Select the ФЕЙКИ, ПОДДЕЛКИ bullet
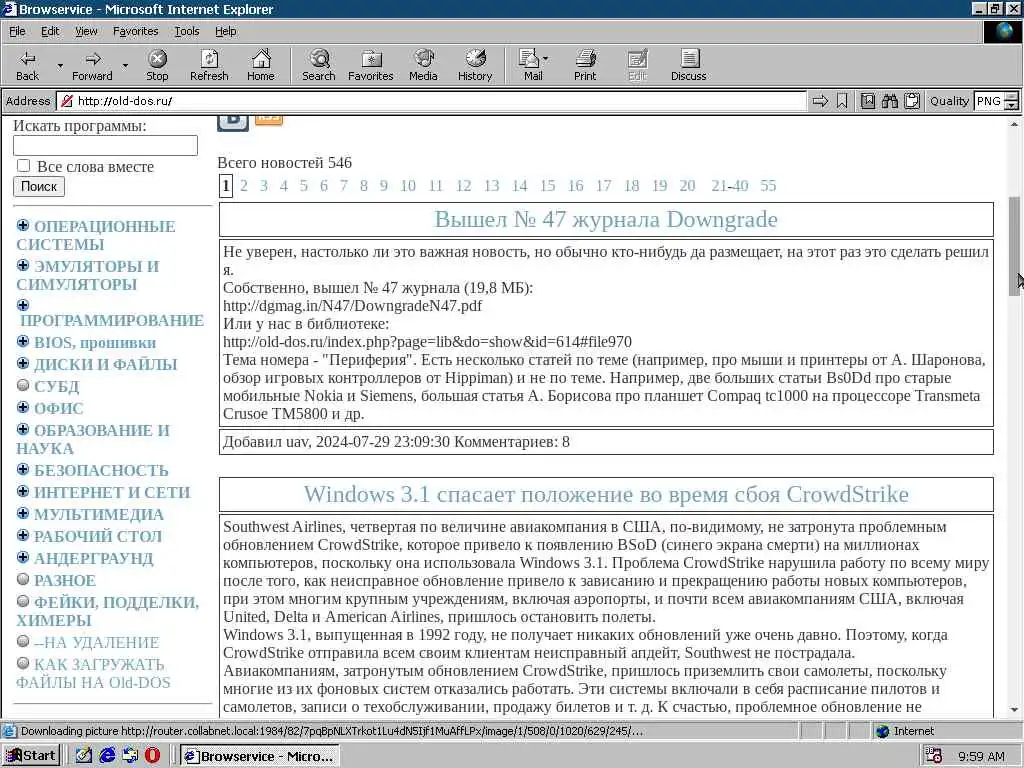 click(23, 601)
